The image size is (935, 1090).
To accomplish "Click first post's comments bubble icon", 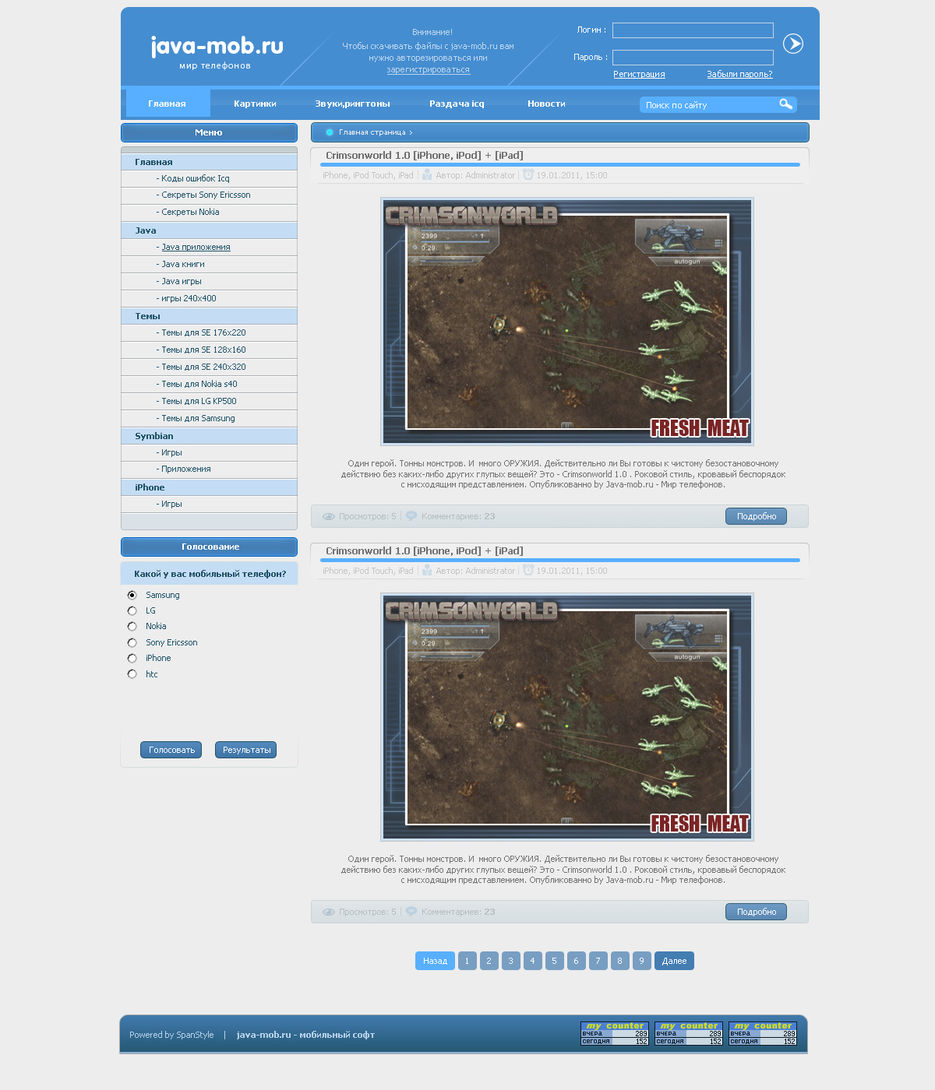I will pyautogui.click(x=412, y=516).
